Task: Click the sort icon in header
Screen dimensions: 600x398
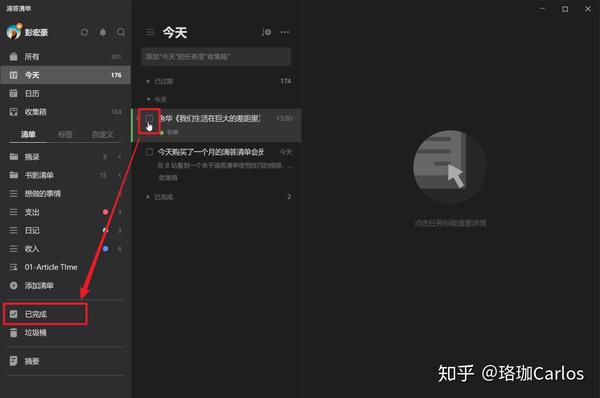Action: point(266,32)
